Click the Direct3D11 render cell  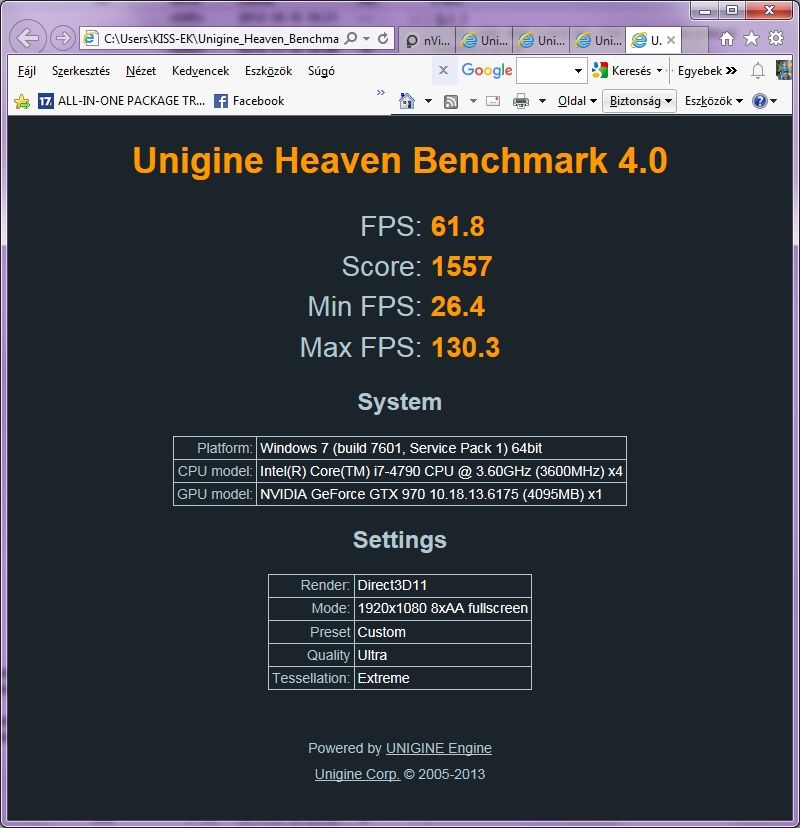coord(443,586)
